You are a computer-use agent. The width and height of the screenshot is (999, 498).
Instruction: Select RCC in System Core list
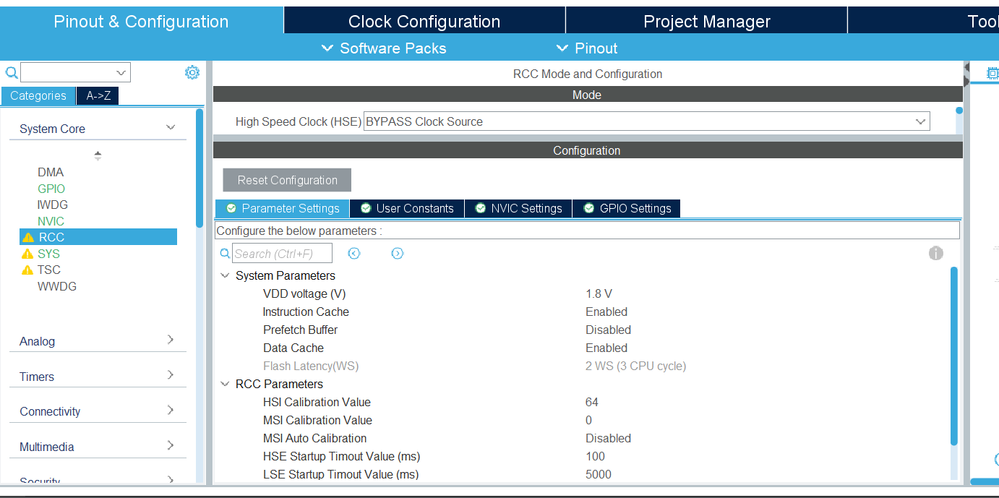[x=98, y=237]
